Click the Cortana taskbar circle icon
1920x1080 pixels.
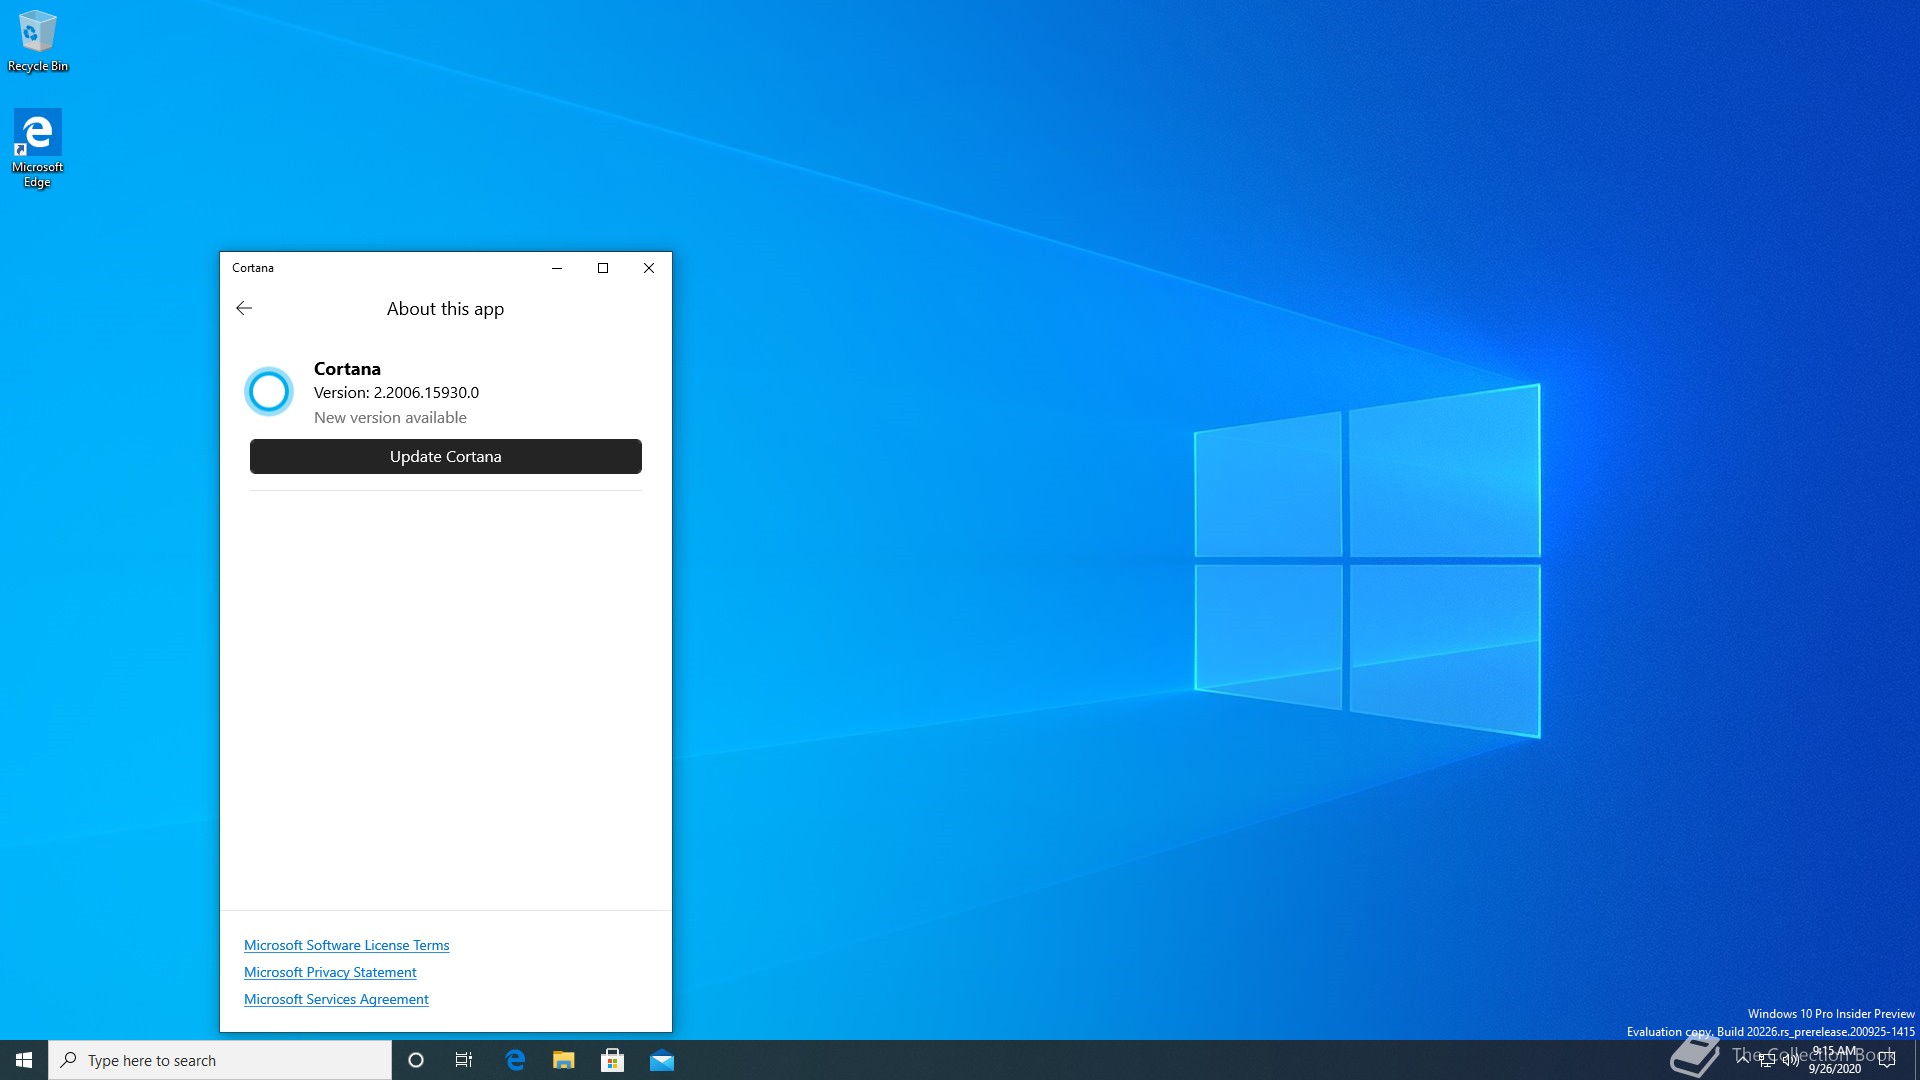[416, 1060]
